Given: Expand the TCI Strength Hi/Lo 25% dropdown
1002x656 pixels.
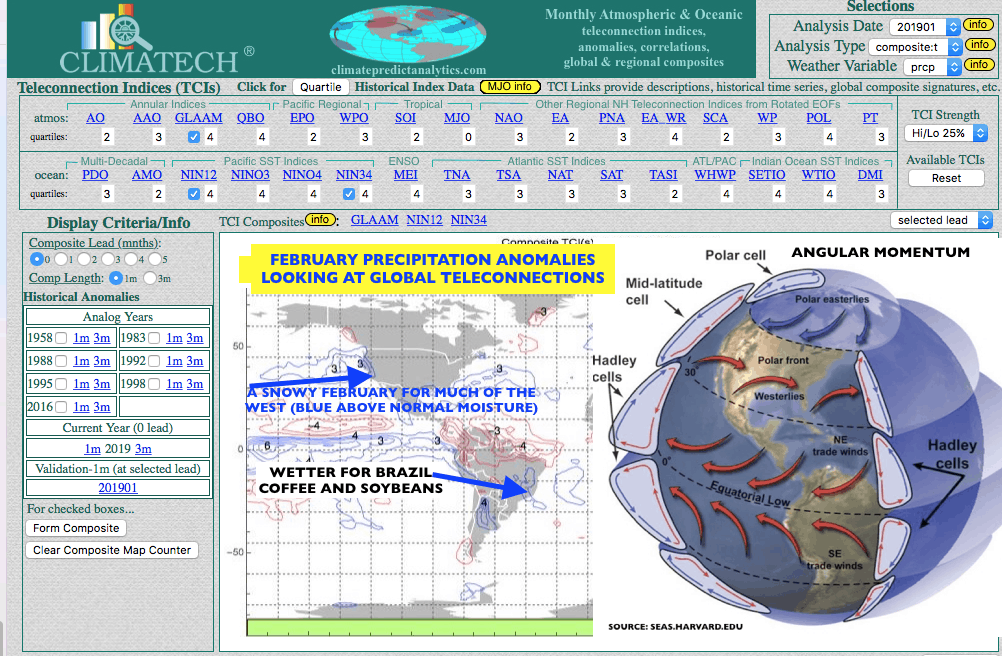Looking at the screenshot, I should [x=944, y=133].
